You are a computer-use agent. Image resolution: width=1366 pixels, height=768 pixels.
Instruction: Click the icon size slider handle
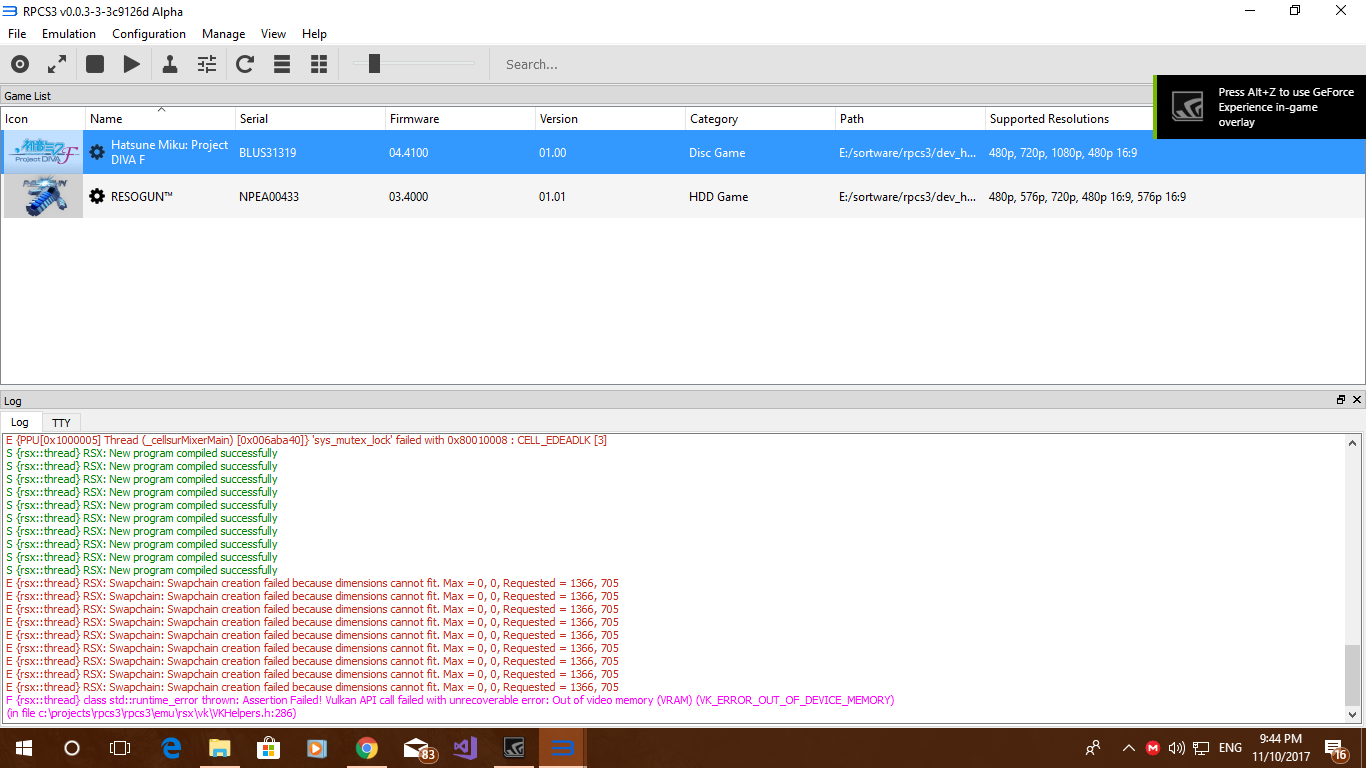click(x=374, y=64)
